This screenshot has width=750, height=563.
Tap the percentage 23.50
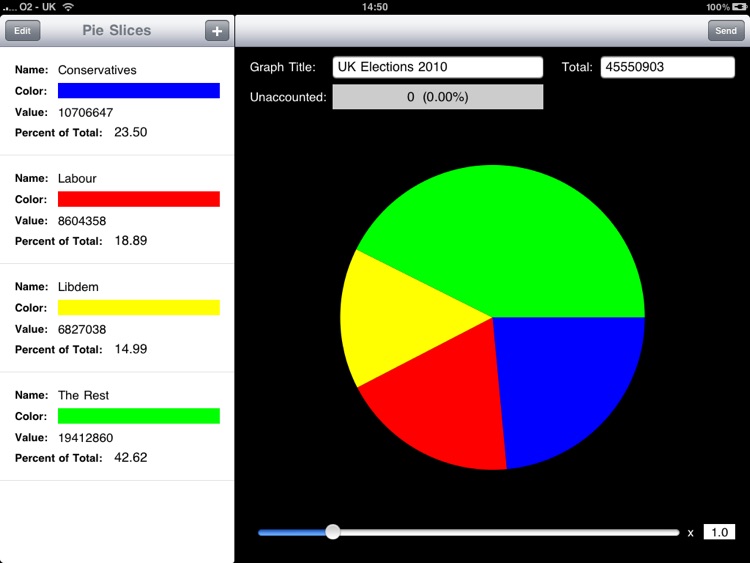(x=131, y=132)
